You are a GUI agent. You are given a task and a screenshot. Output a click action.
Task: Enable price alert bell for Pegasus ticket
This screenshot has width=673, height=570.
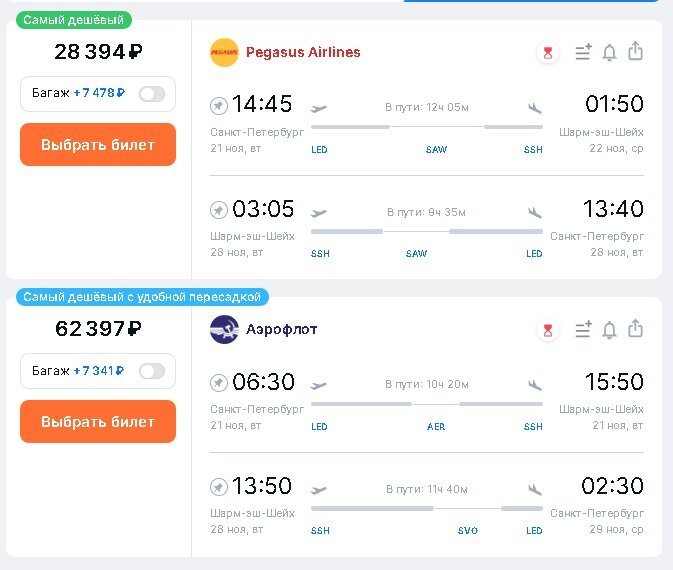point(609,52)
